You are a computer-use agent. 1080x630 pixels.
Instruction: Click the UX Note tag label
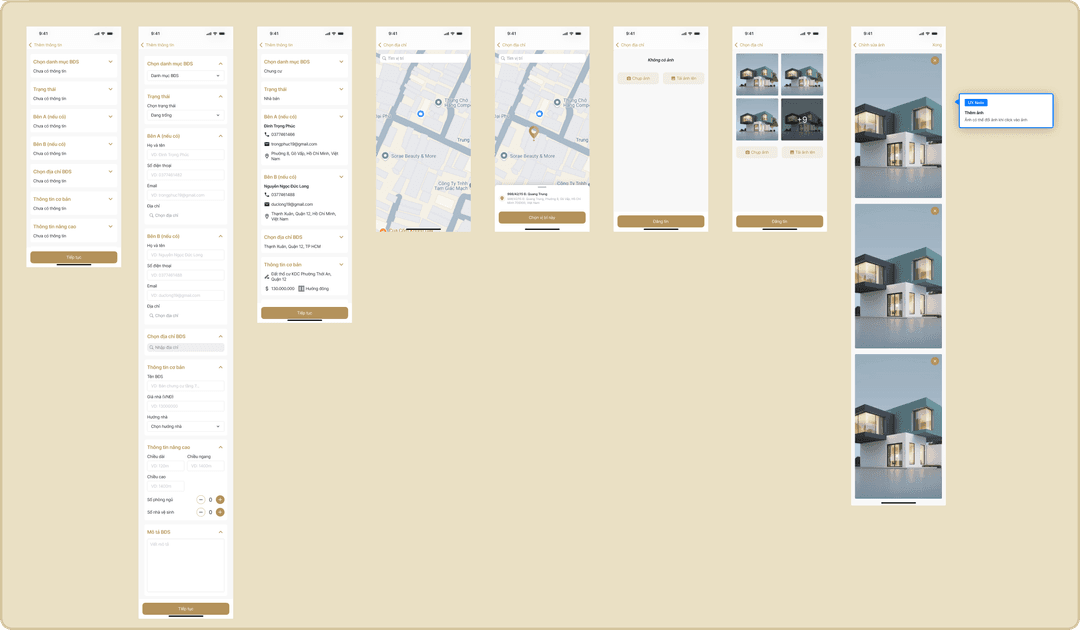pos(976,102)
